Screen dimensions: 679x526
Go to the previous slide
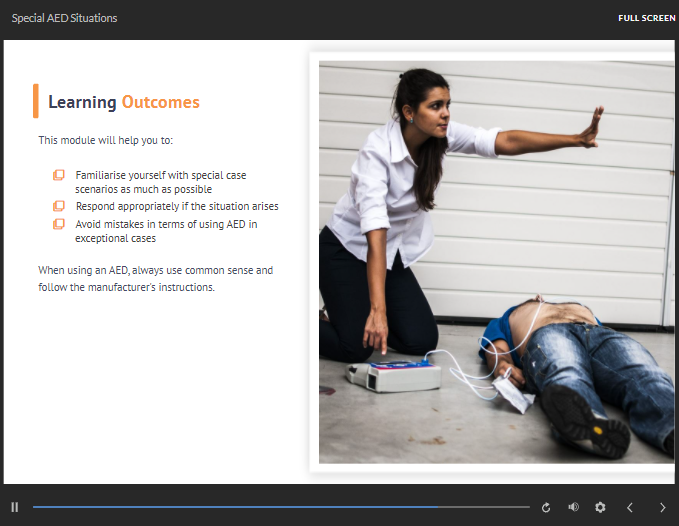click(630, 507)
